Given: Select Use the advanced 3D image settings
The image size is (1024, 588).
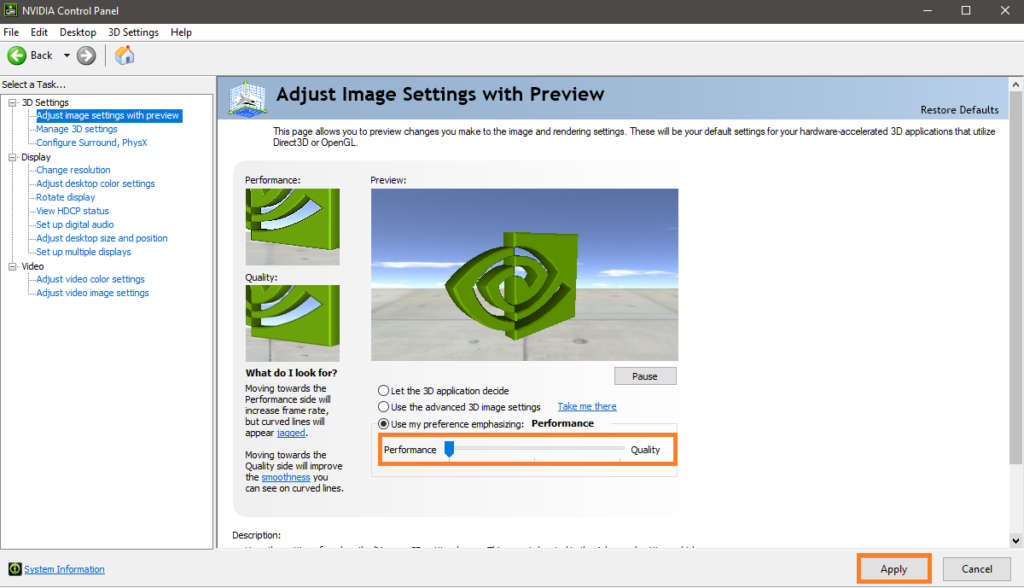Looking at the screenshot, I should (x=383, y=406).
